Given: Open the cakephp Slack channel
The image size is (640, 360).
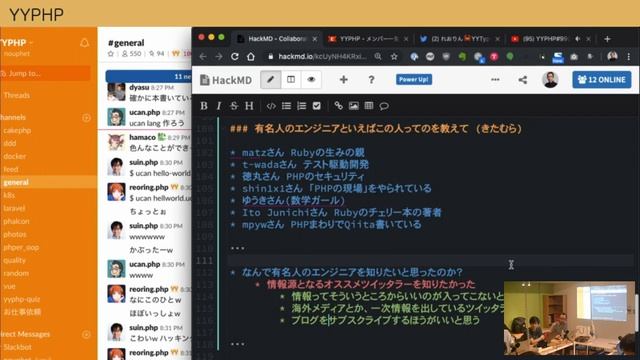Looking at the screenshot, I should click(17, 131).
